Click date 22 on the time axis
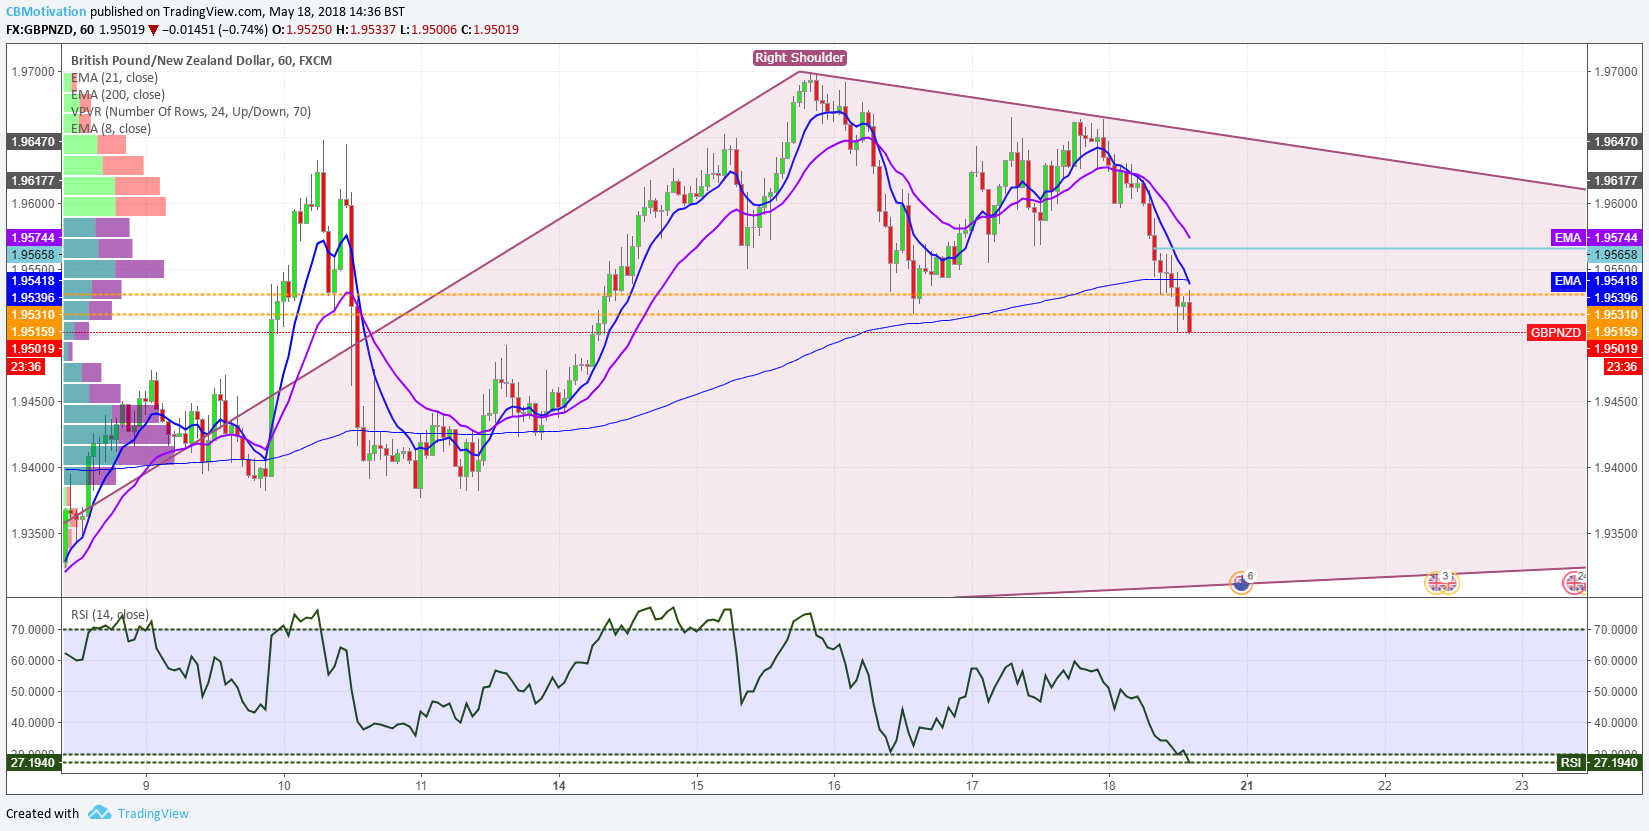This screenshot has height=831, width=1649. (1385, 785)
